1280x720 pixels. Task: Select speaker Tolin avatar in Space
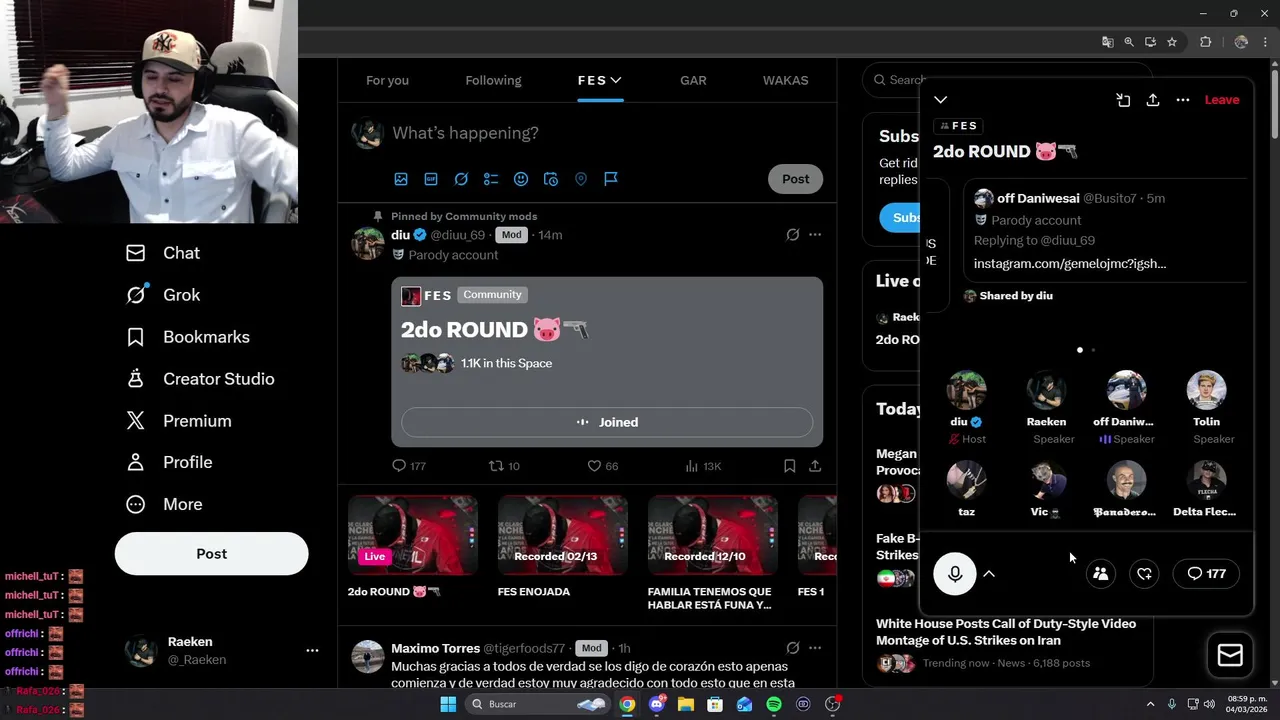click(x=1206, y=390)
